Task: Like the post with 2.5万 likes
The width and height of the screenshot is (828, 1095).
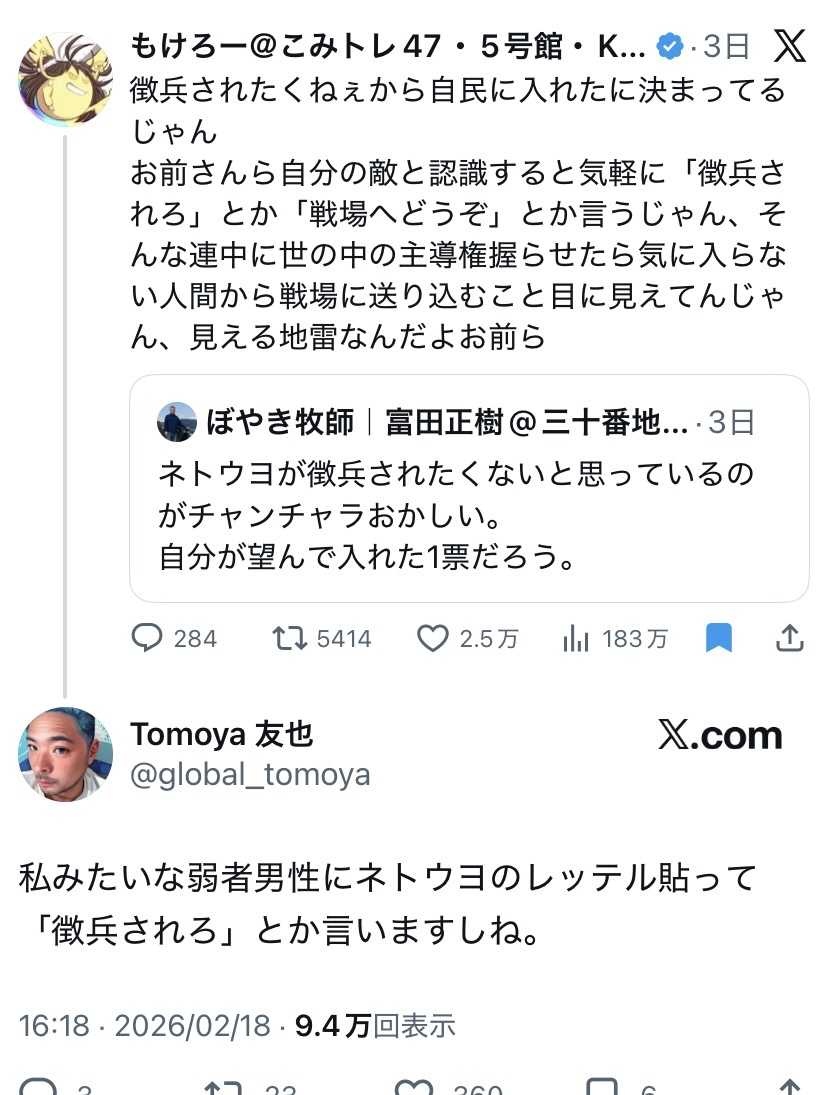Action: point(432,638)
